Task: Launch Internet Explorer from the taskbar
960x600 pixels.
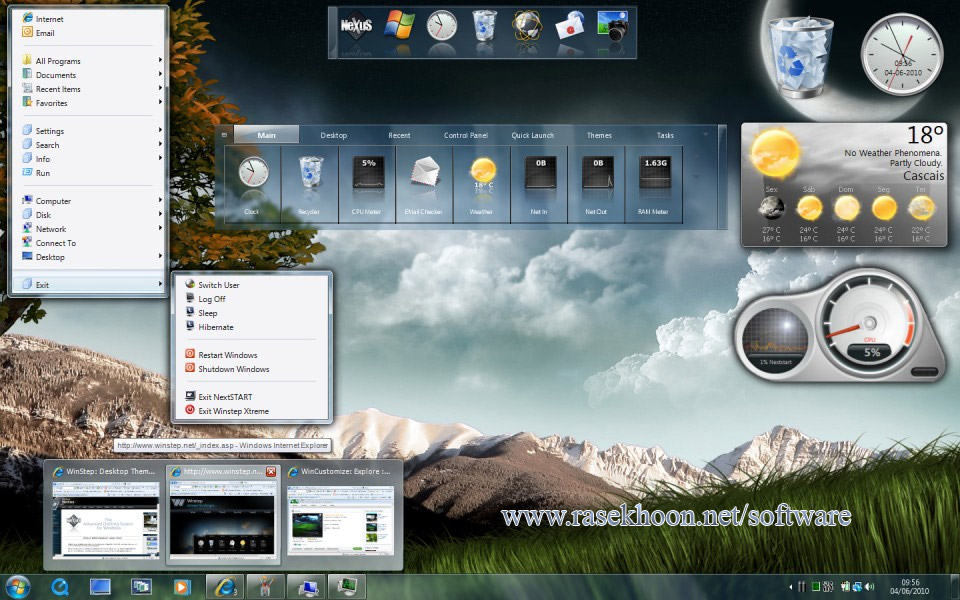Action: (225, 585)
